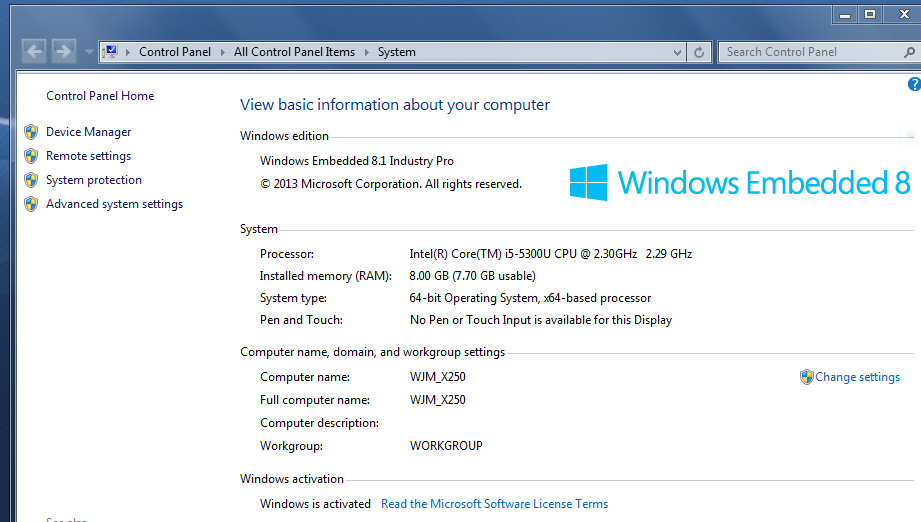Select All Control Panel Items breadcrumb

pyautogui.click(x=294, y=52)
